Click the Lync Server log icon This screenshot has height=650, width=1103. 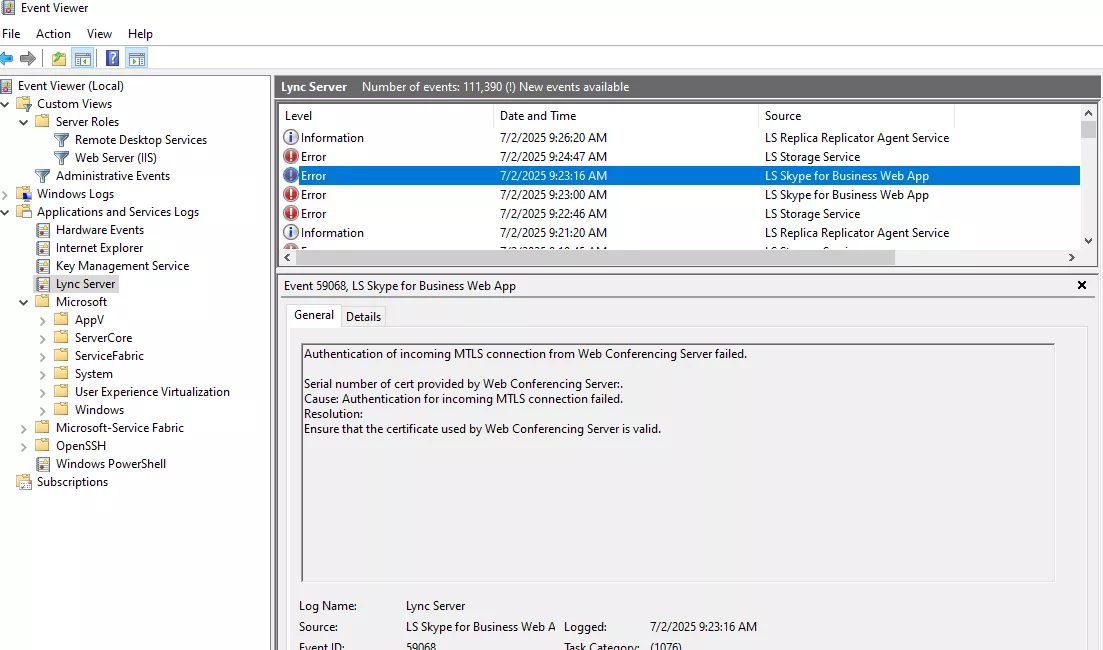tap(44, 284)
